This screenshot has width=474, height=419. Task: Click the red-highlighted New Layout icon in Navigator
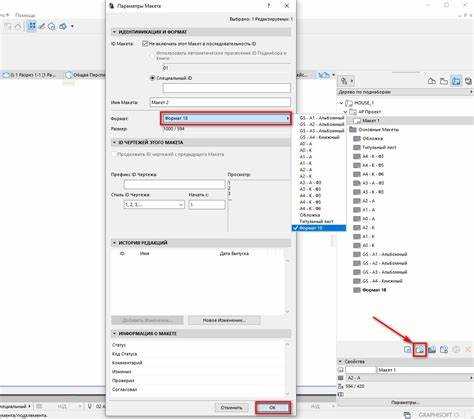[x=420, y=350]
